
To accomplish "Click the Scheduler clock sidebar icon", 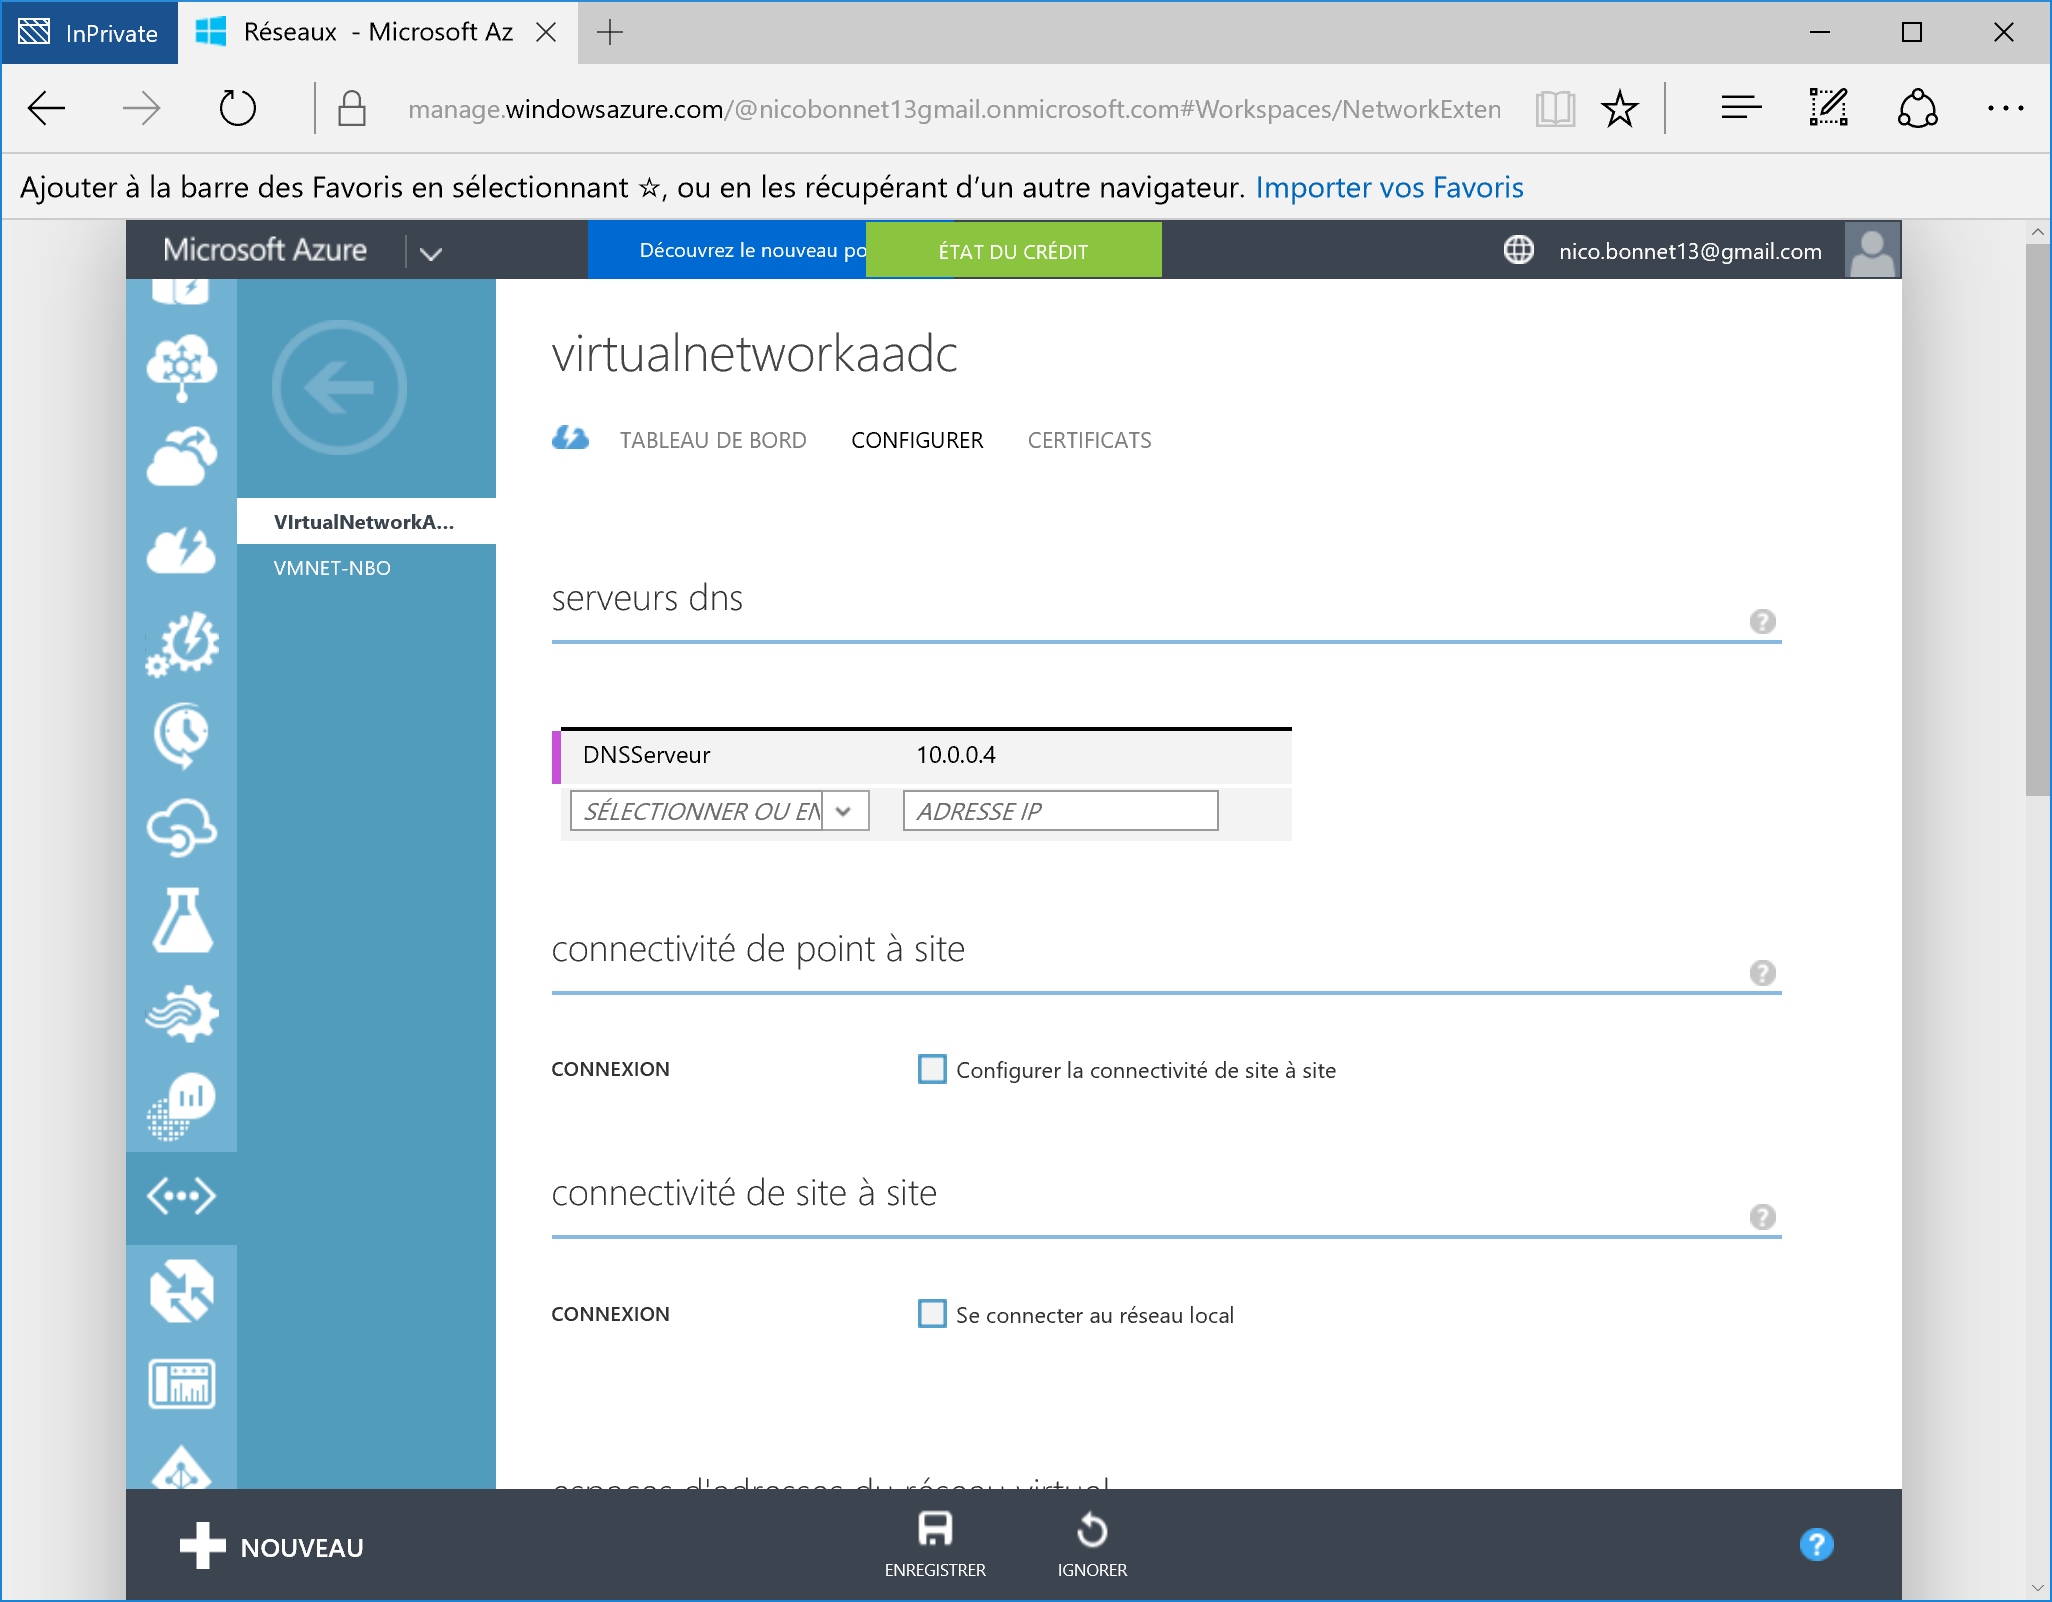I will pos(181,736).
